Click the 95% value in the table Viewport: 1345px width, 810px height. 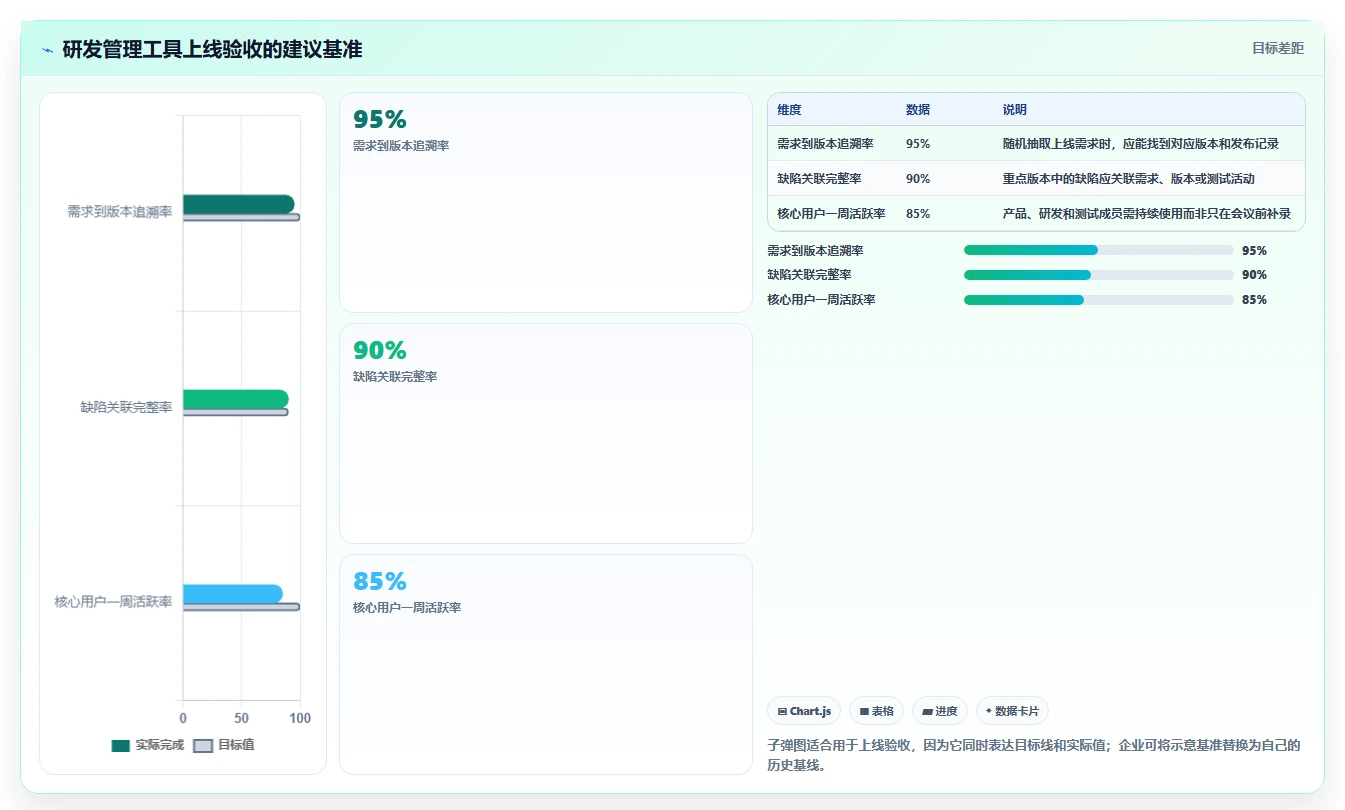tap(918, 144)
